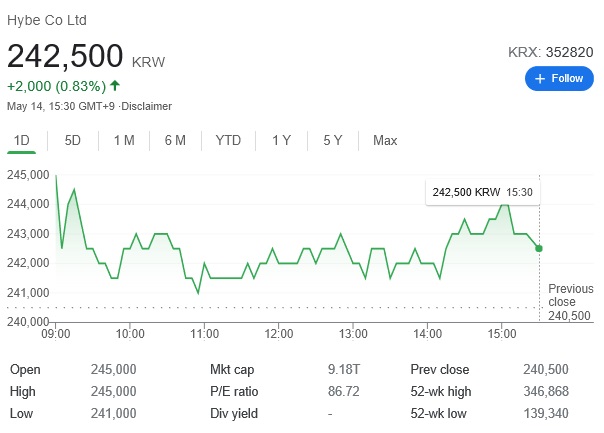Open the Max range tab

385,140
